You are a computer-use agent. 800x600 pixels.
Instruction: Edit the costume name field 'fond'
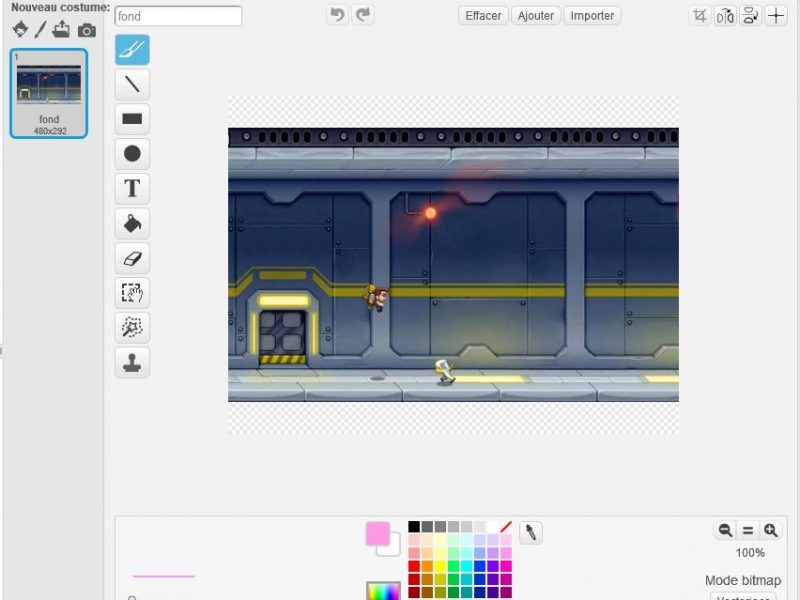178,16
